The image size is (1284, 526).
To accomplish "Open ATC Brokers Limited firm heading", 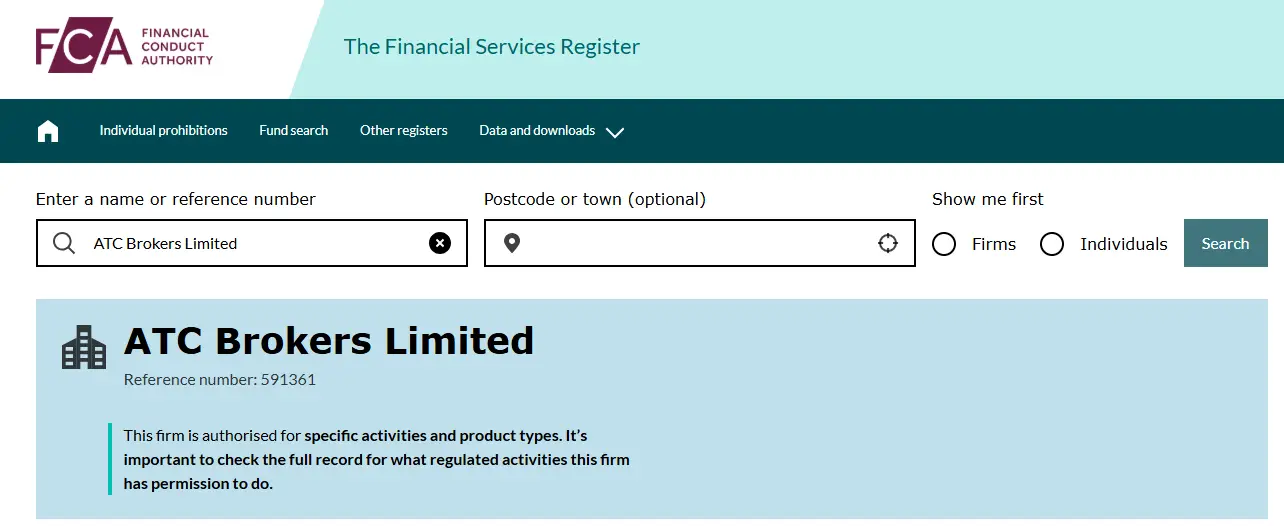I will (329, 341).
